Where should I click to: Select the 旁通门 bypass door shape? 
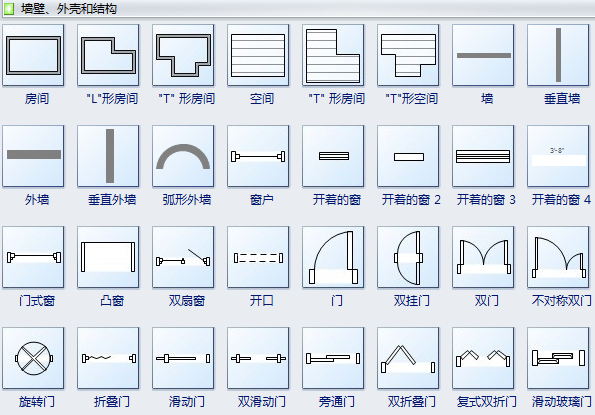click(333, 358)
